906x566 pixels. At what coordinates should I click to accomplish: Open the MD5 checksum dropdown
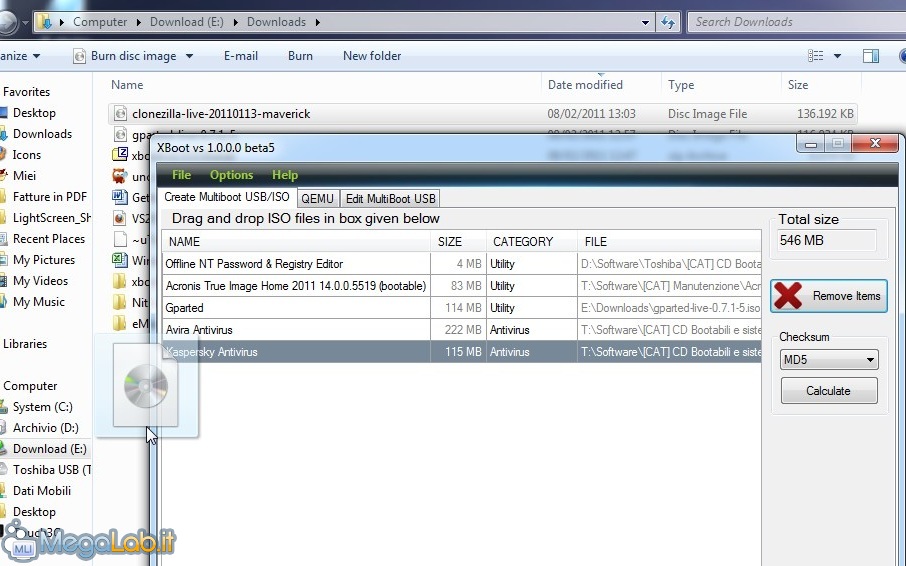tap(829, 360)
